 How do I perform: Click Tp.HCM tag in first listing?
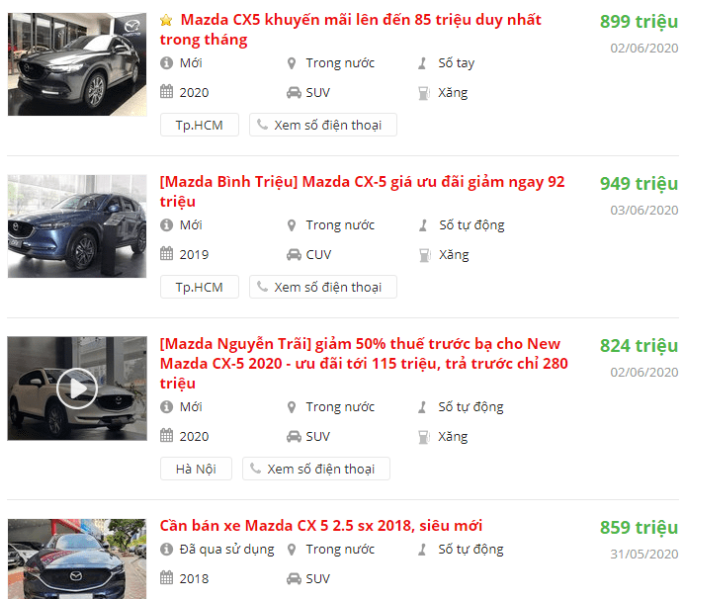click(x=200, y=125)
